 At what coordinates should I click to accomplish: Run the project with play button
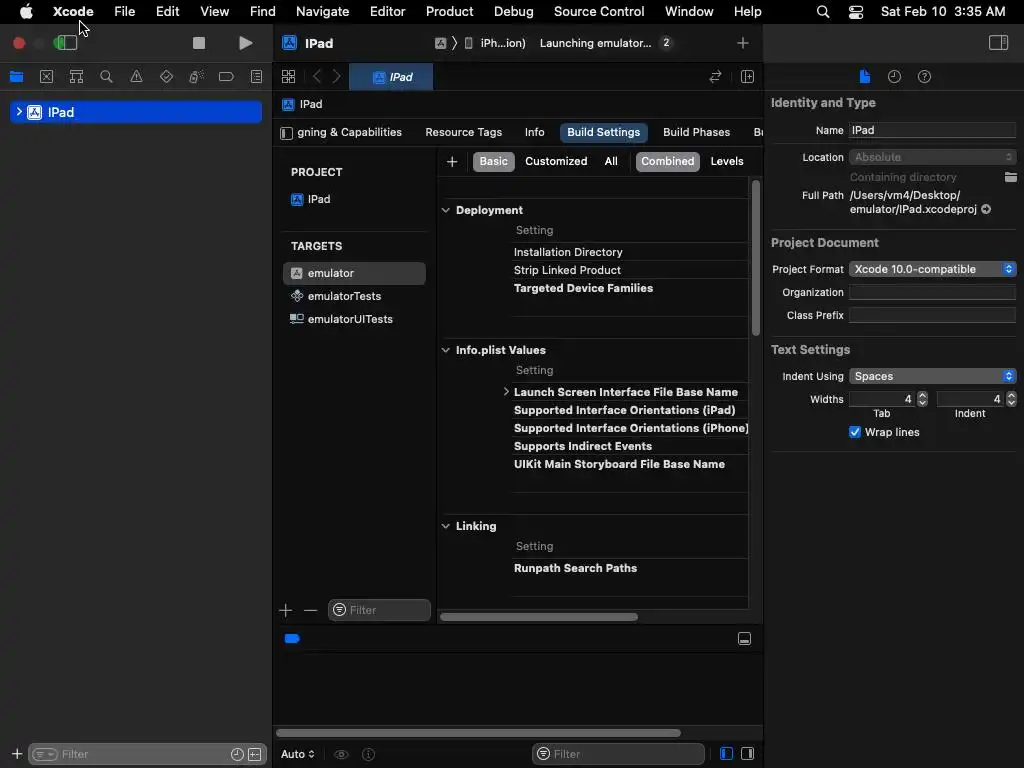coord(246,43)
